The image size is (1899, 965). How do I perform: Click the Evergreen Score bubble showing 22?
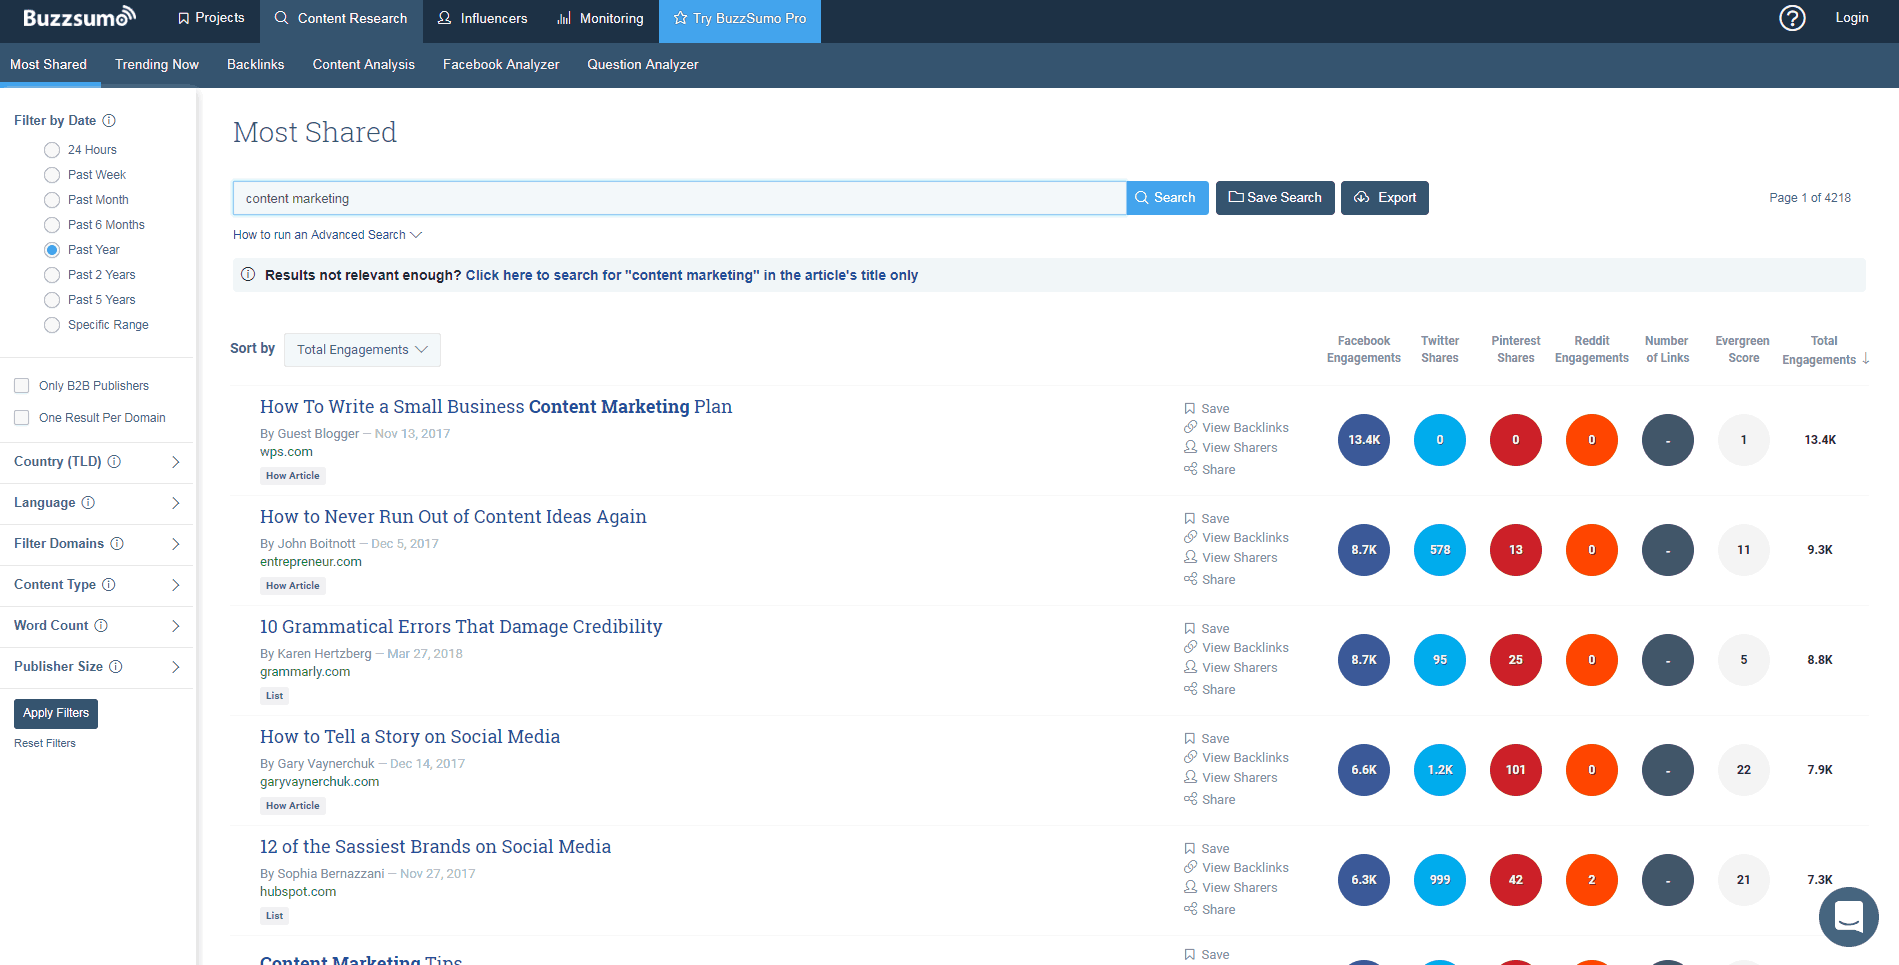(x=1744, y=770)
